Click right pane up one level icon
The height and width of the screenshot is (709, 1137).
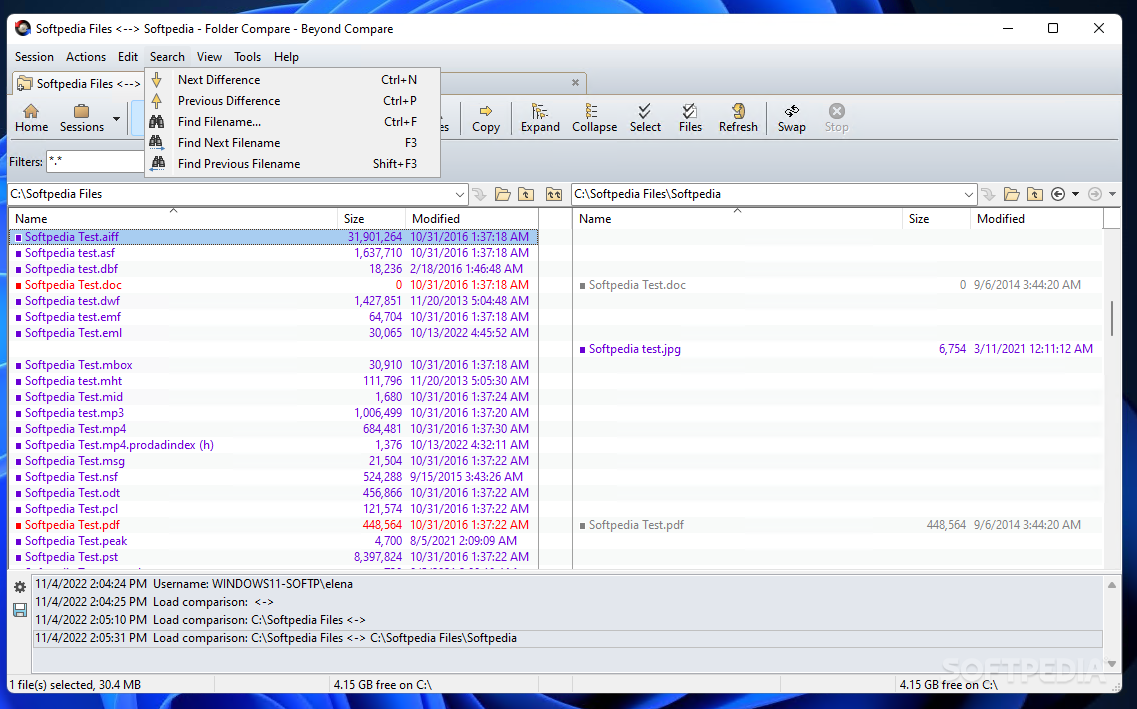click(1035, 194)
